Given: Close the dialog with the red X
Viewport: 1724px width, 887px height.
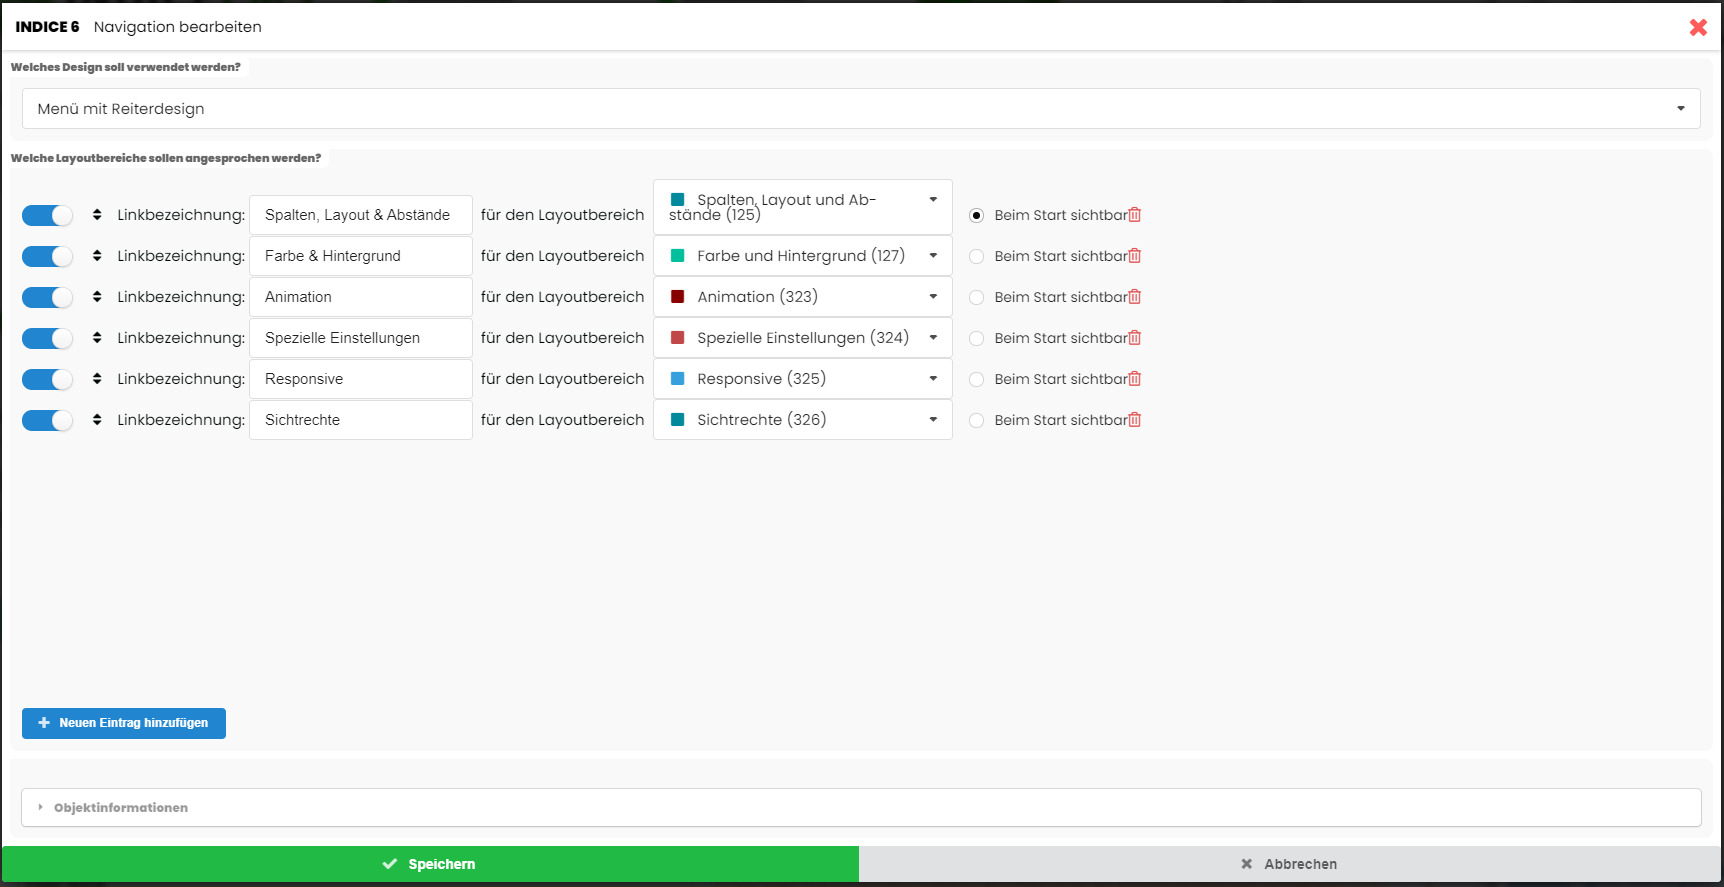Looking at the screenshot, I should [x=1697, y=28].
